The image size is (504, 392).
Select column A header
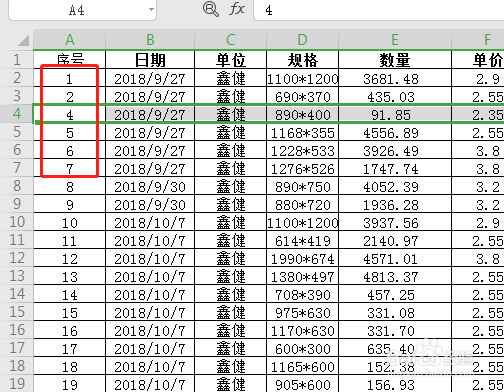69,40
